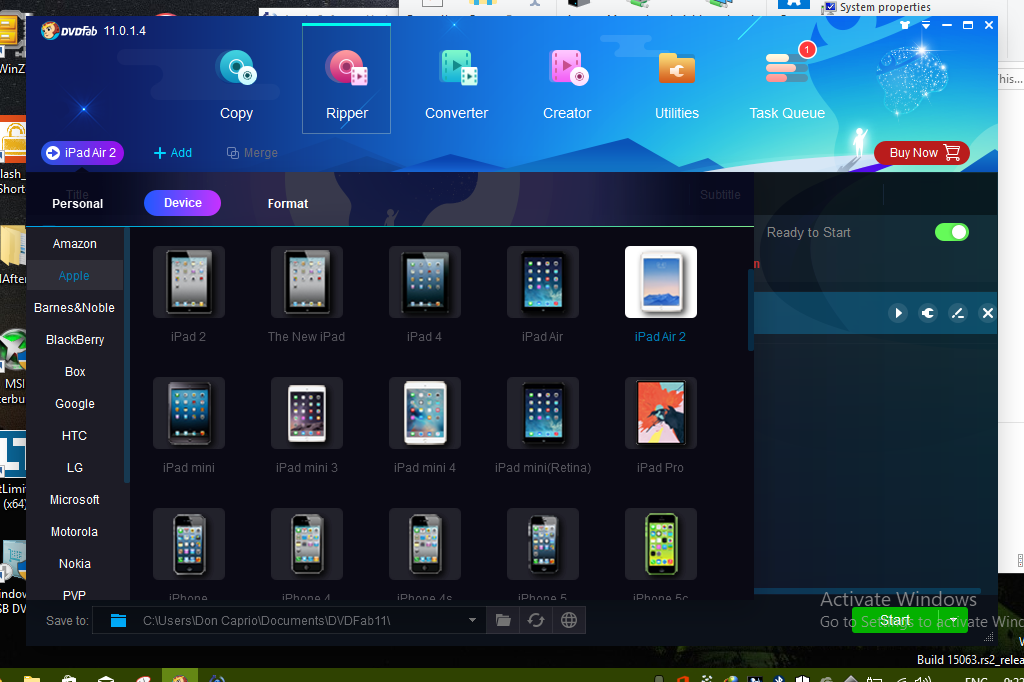
Task: Select Google in the brand list
Action: pos(74,404)
